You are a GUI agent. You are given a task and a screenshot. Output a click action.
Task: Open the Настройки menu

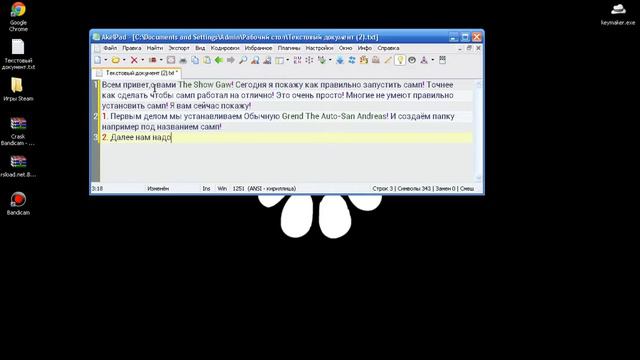click(320, 48)
